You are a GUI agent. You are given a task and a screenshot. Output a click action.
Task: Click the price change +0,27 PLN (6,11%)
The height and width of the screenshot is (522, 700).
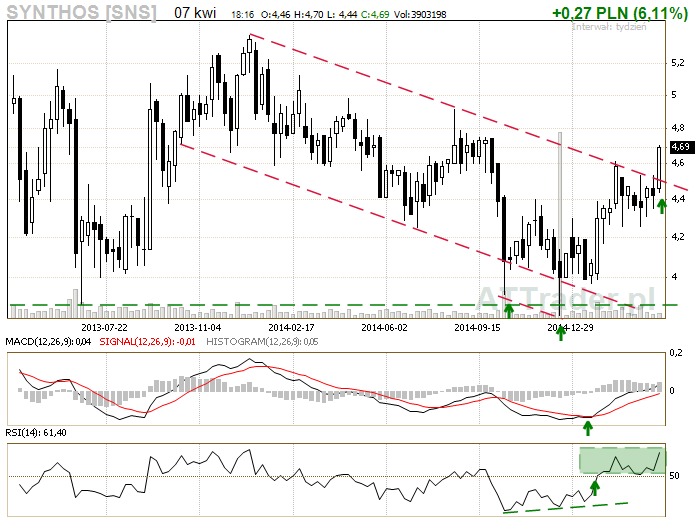[620, 13]
